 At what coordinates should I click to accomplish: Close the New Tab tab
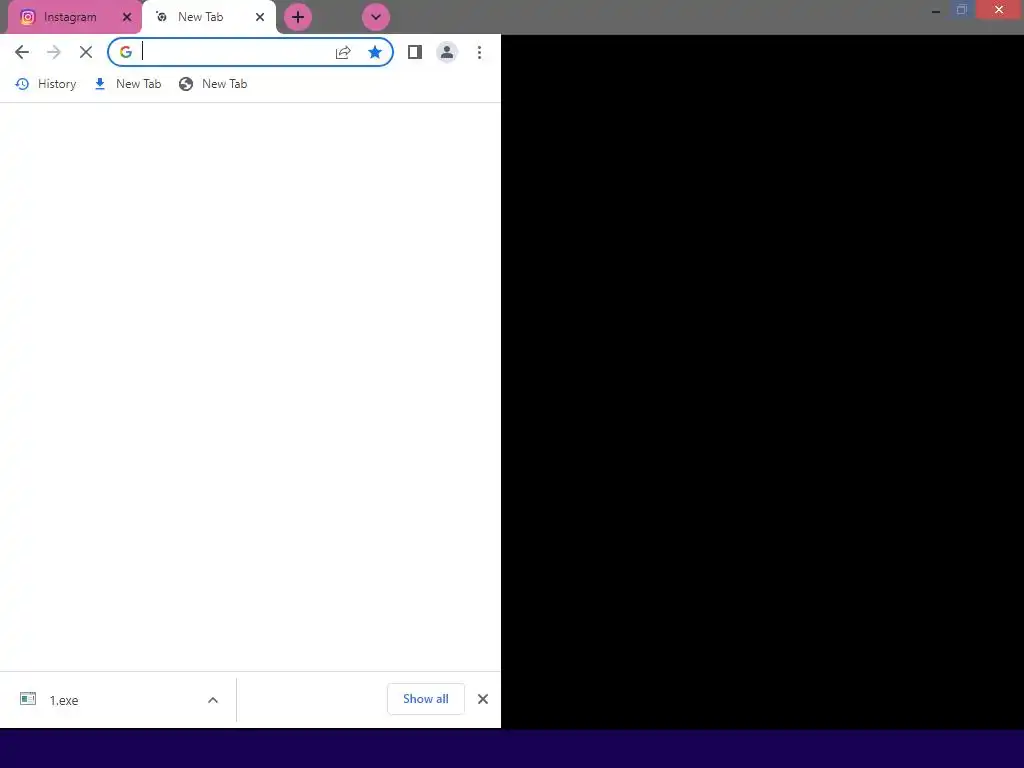click(260, 17)
